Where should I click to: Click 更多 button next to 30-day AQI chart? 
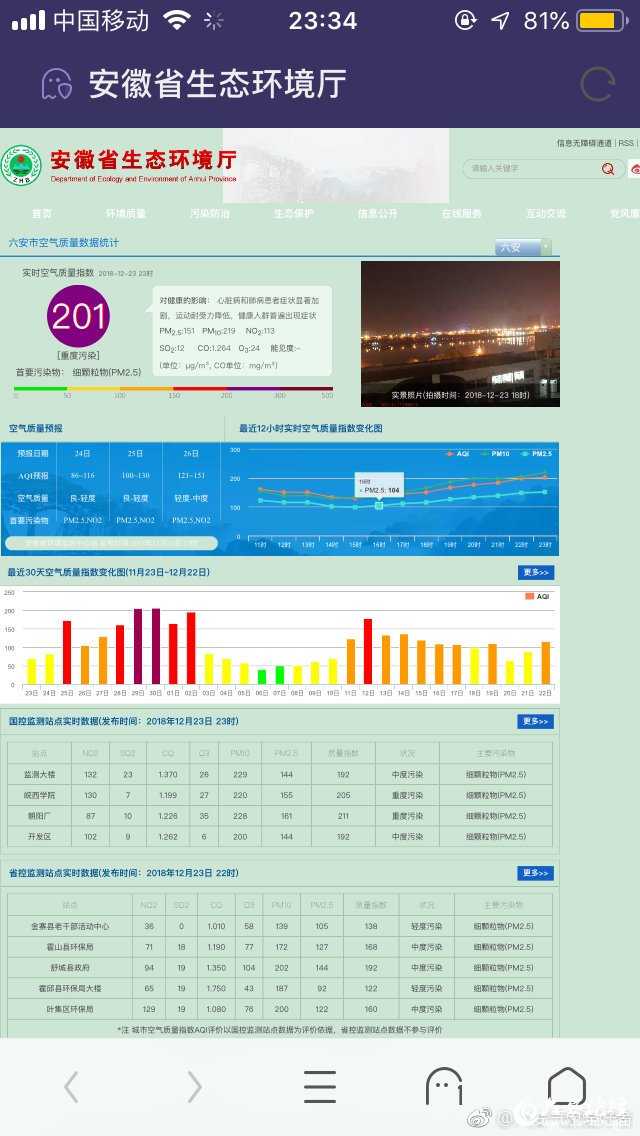click(x=535, y=573)
